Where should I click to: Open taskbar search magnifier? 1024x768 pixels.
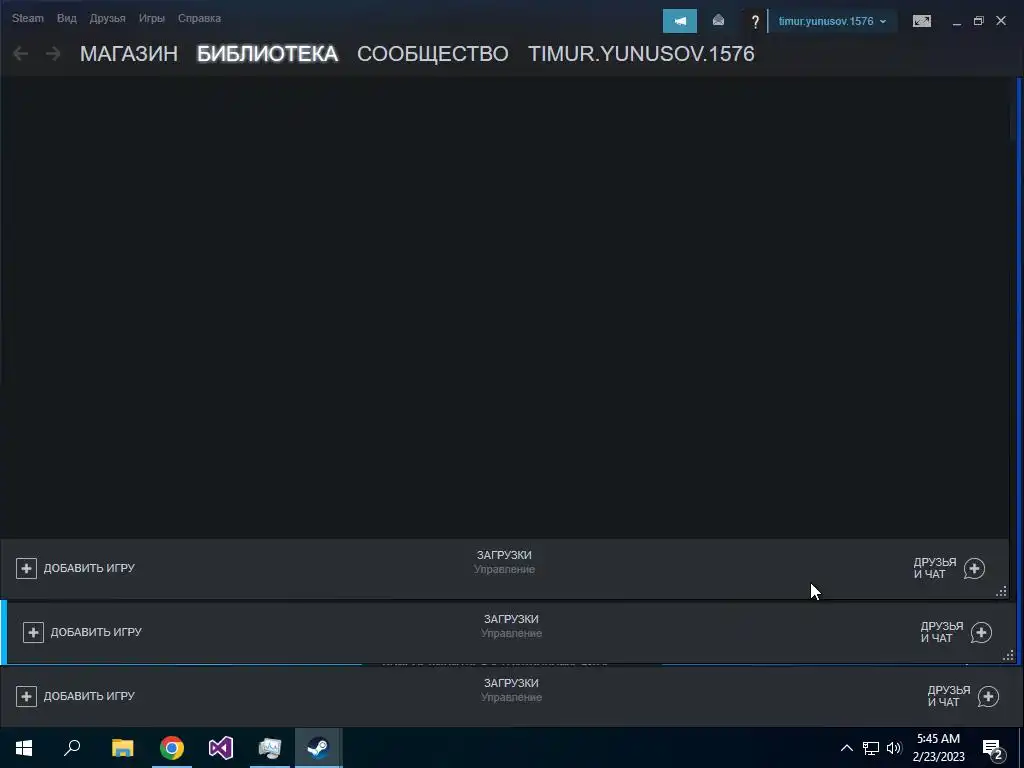point(72,748)
